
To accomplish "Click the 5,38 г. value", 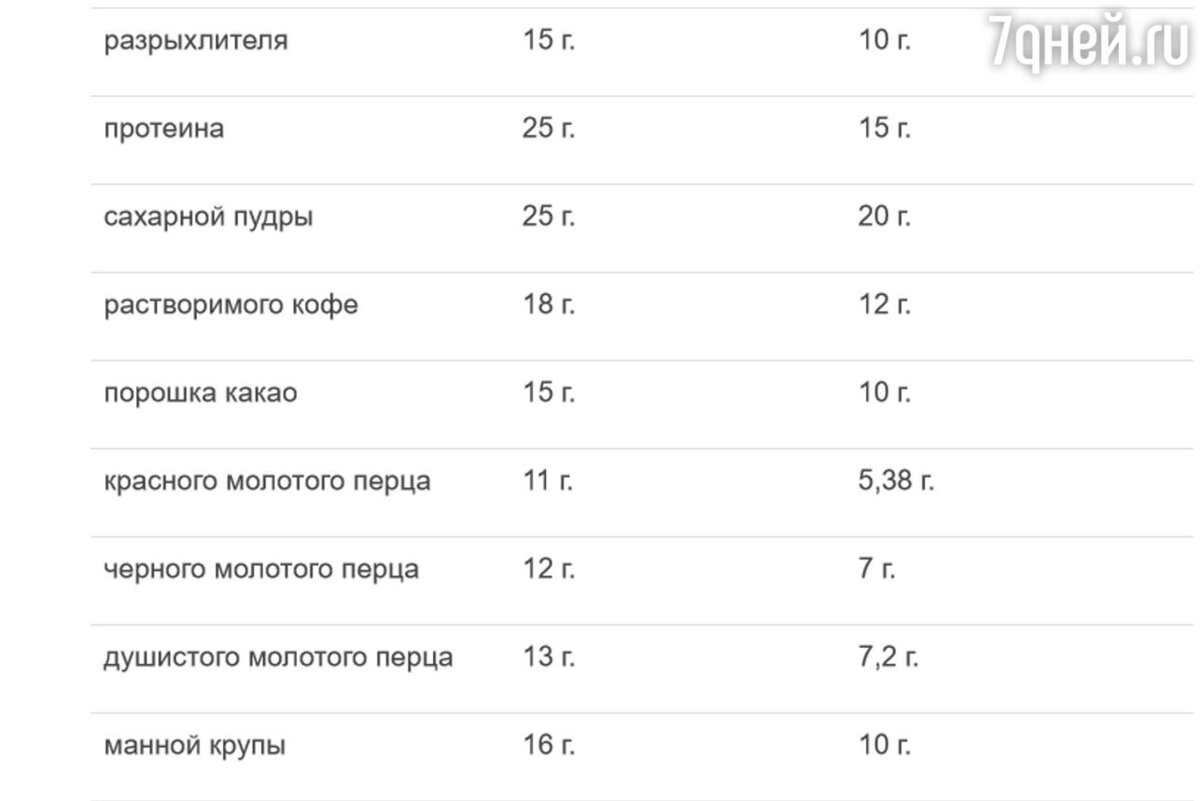I will point(896,482).
